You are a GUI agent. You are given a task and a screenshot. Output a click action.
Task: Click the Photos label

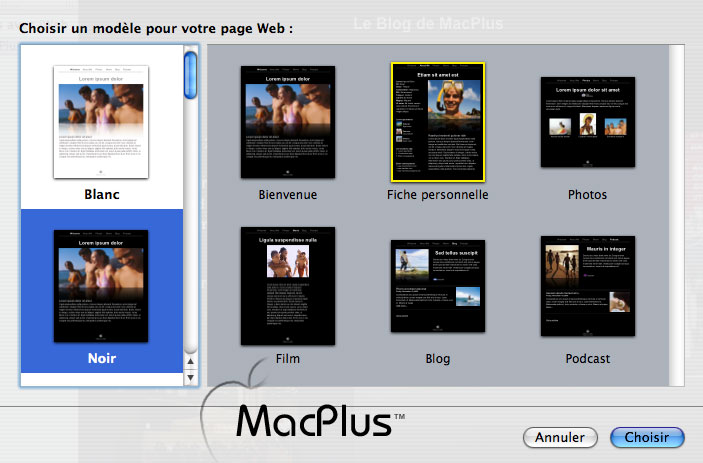click(587, 195)
